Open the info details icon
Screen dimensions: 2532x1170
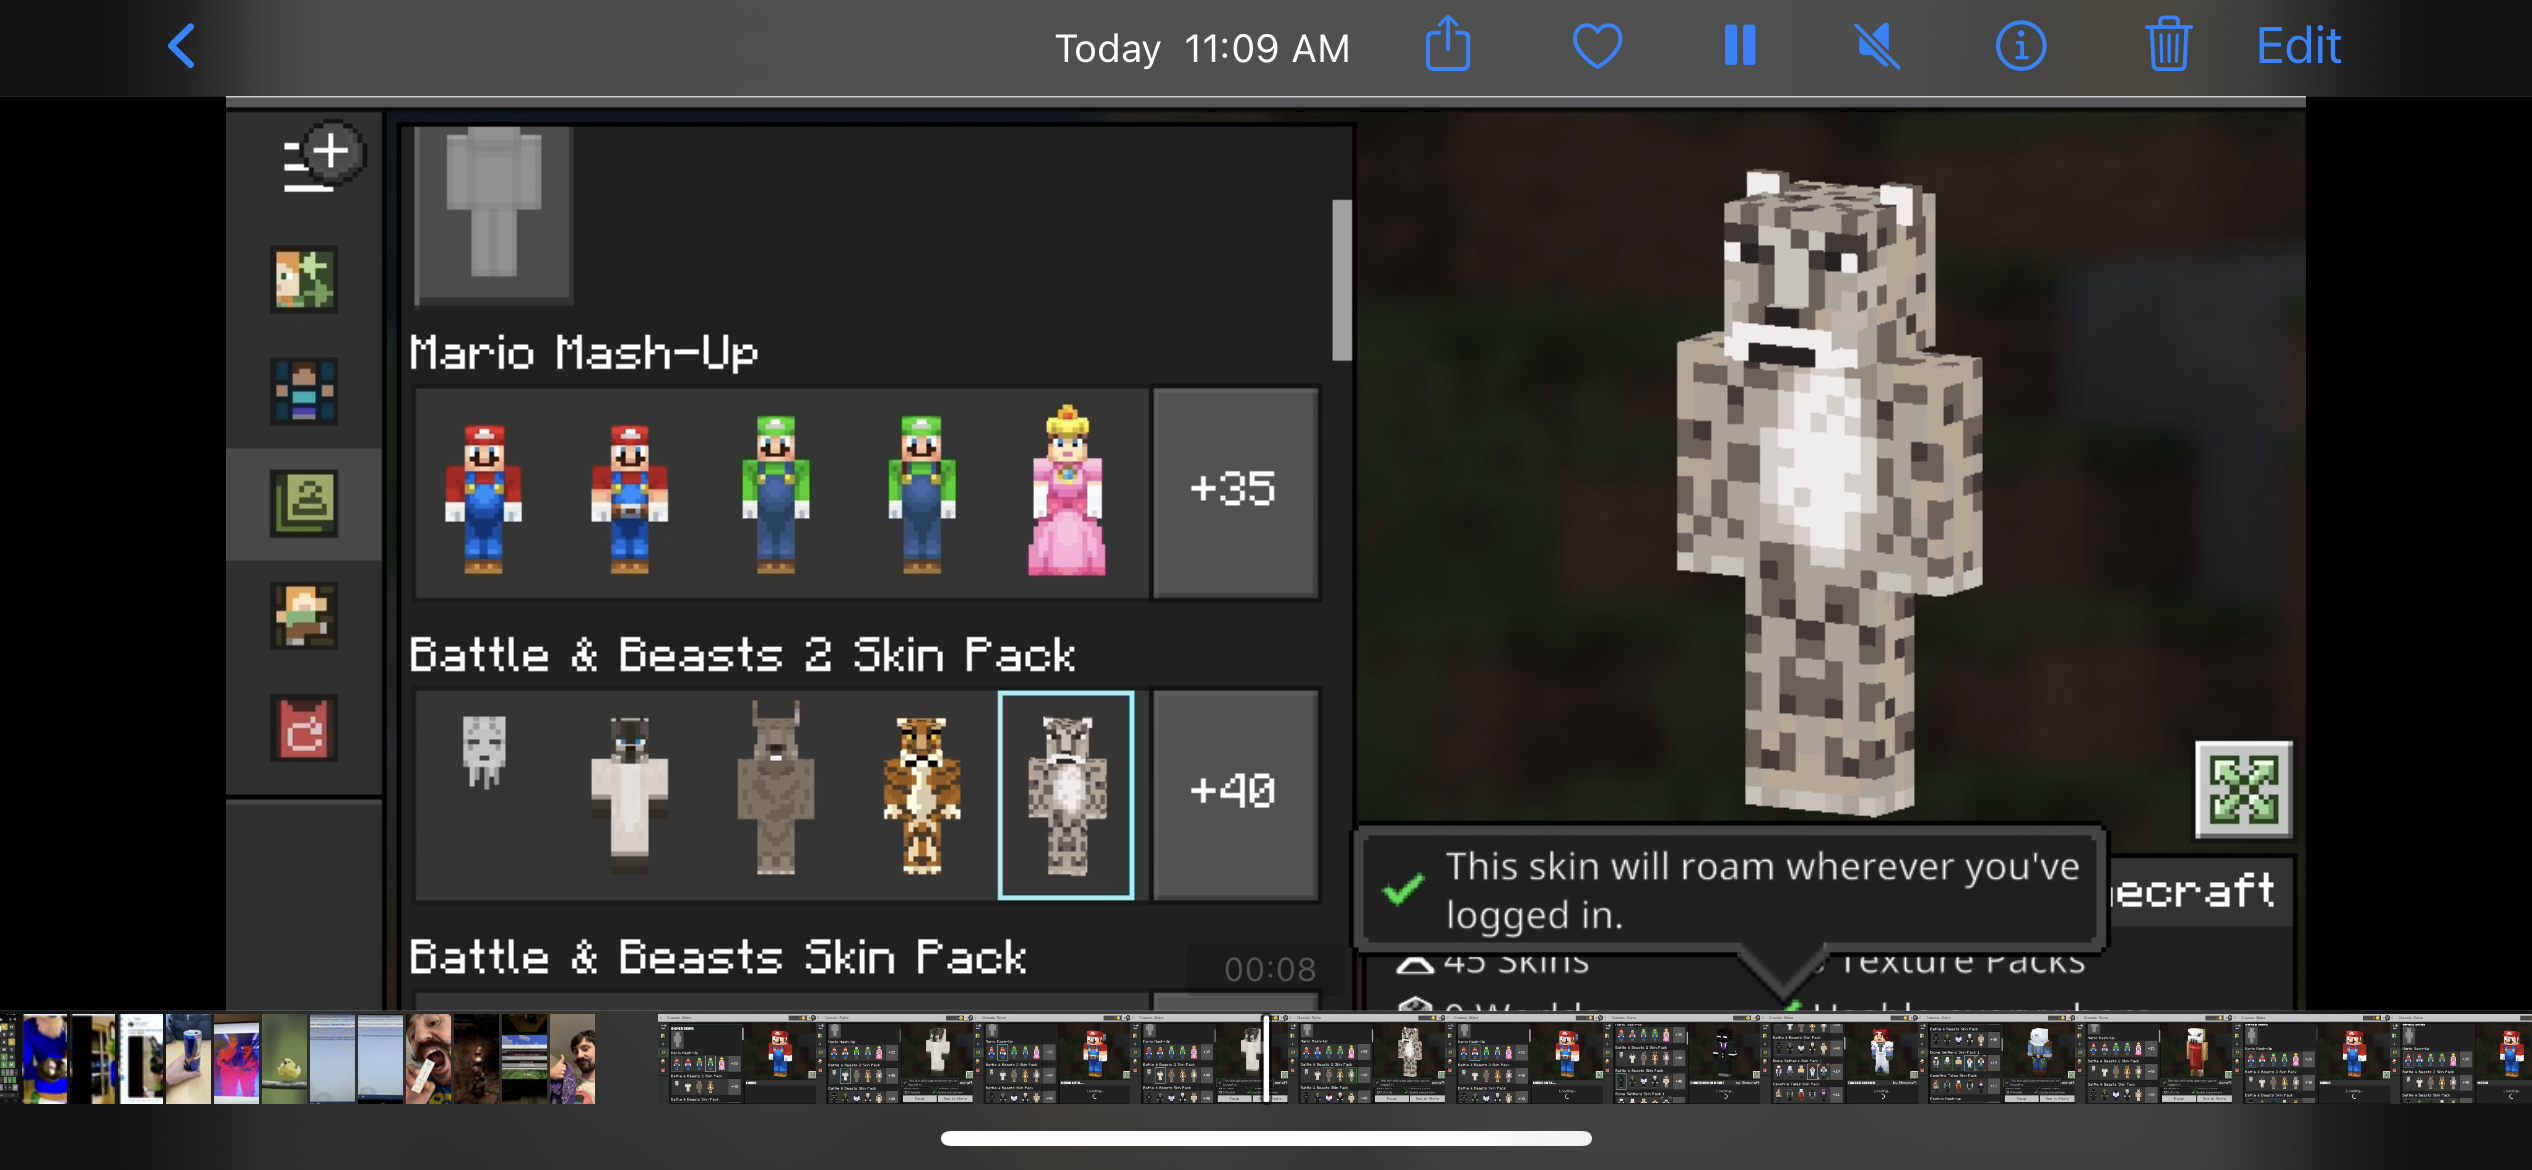click(x=2021, y=46)
